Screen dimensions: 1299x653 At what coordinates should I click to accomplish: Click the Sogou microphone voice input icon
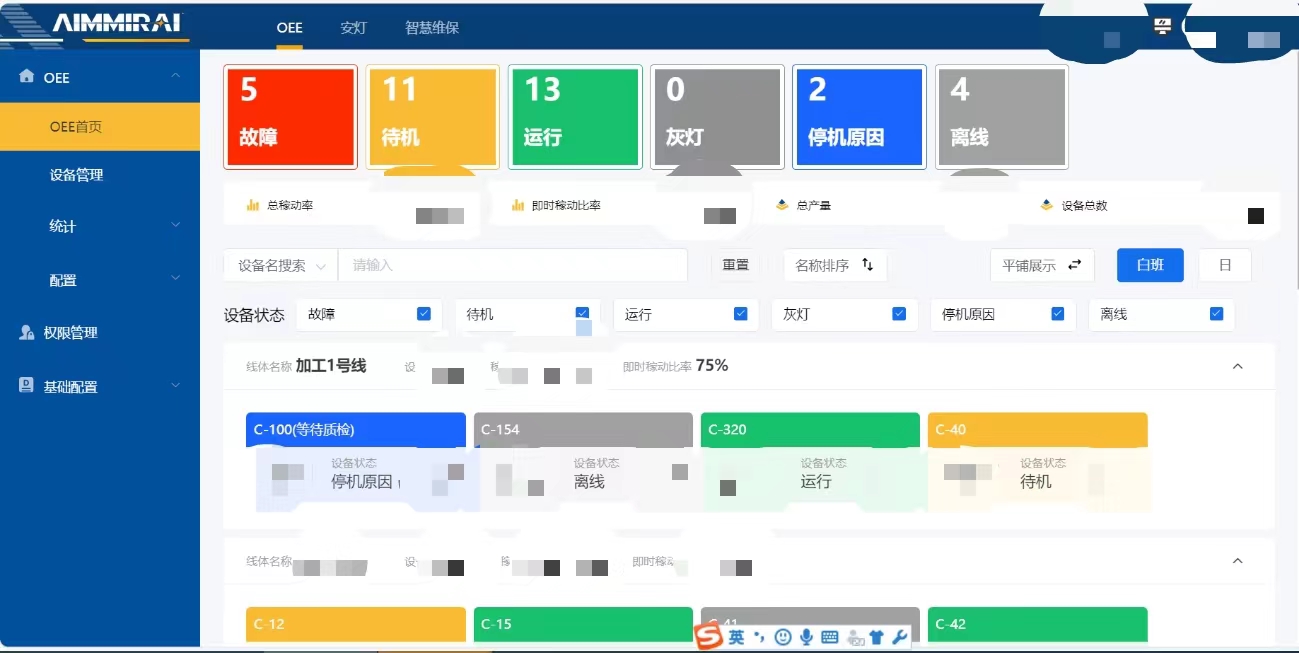806,637
